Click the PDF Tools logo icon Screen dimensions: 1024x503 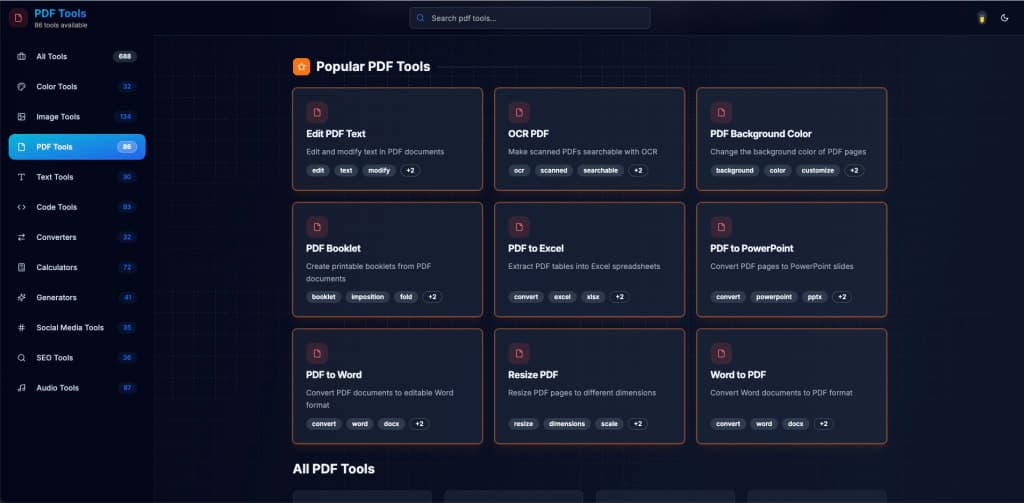[18, 18]
